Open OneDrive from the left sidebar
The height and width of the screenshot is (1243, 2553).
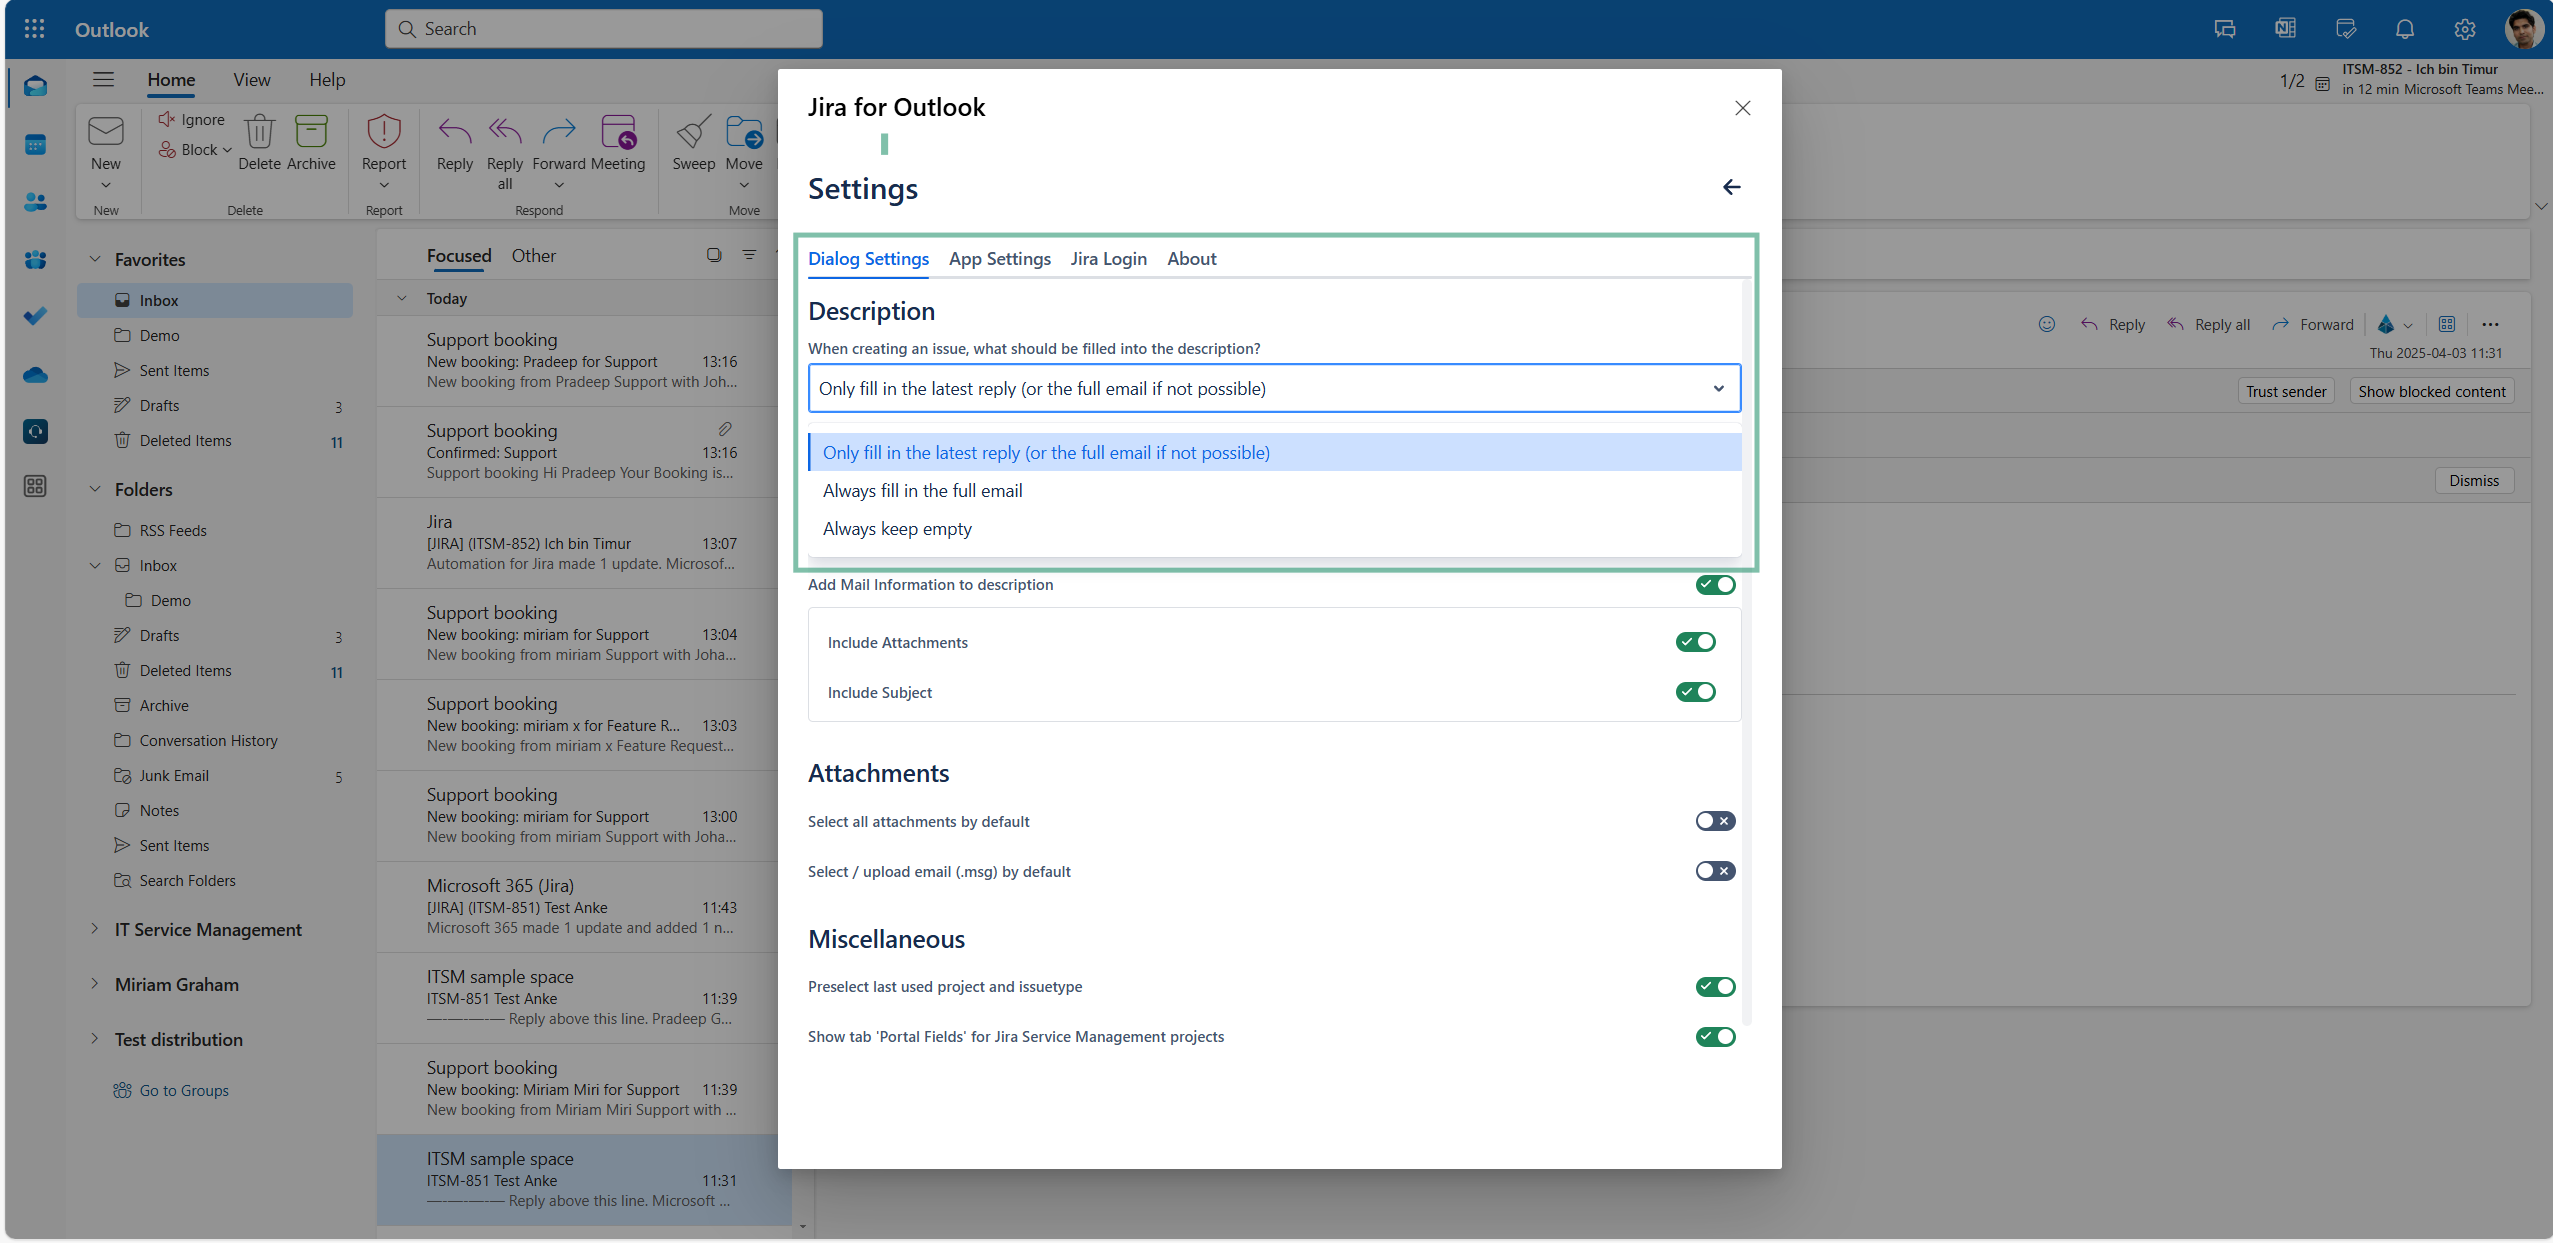point(35,375)
